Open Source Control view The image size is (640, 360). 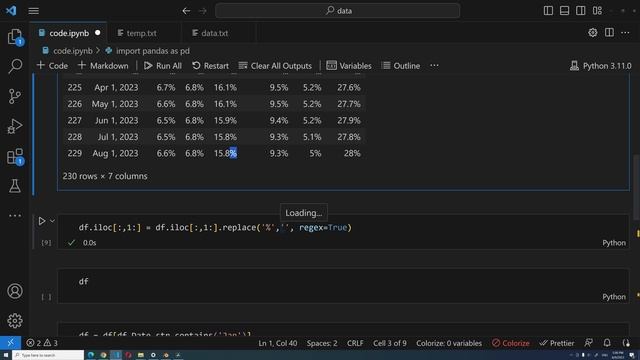pyautogui.click(x=15, y=96)
